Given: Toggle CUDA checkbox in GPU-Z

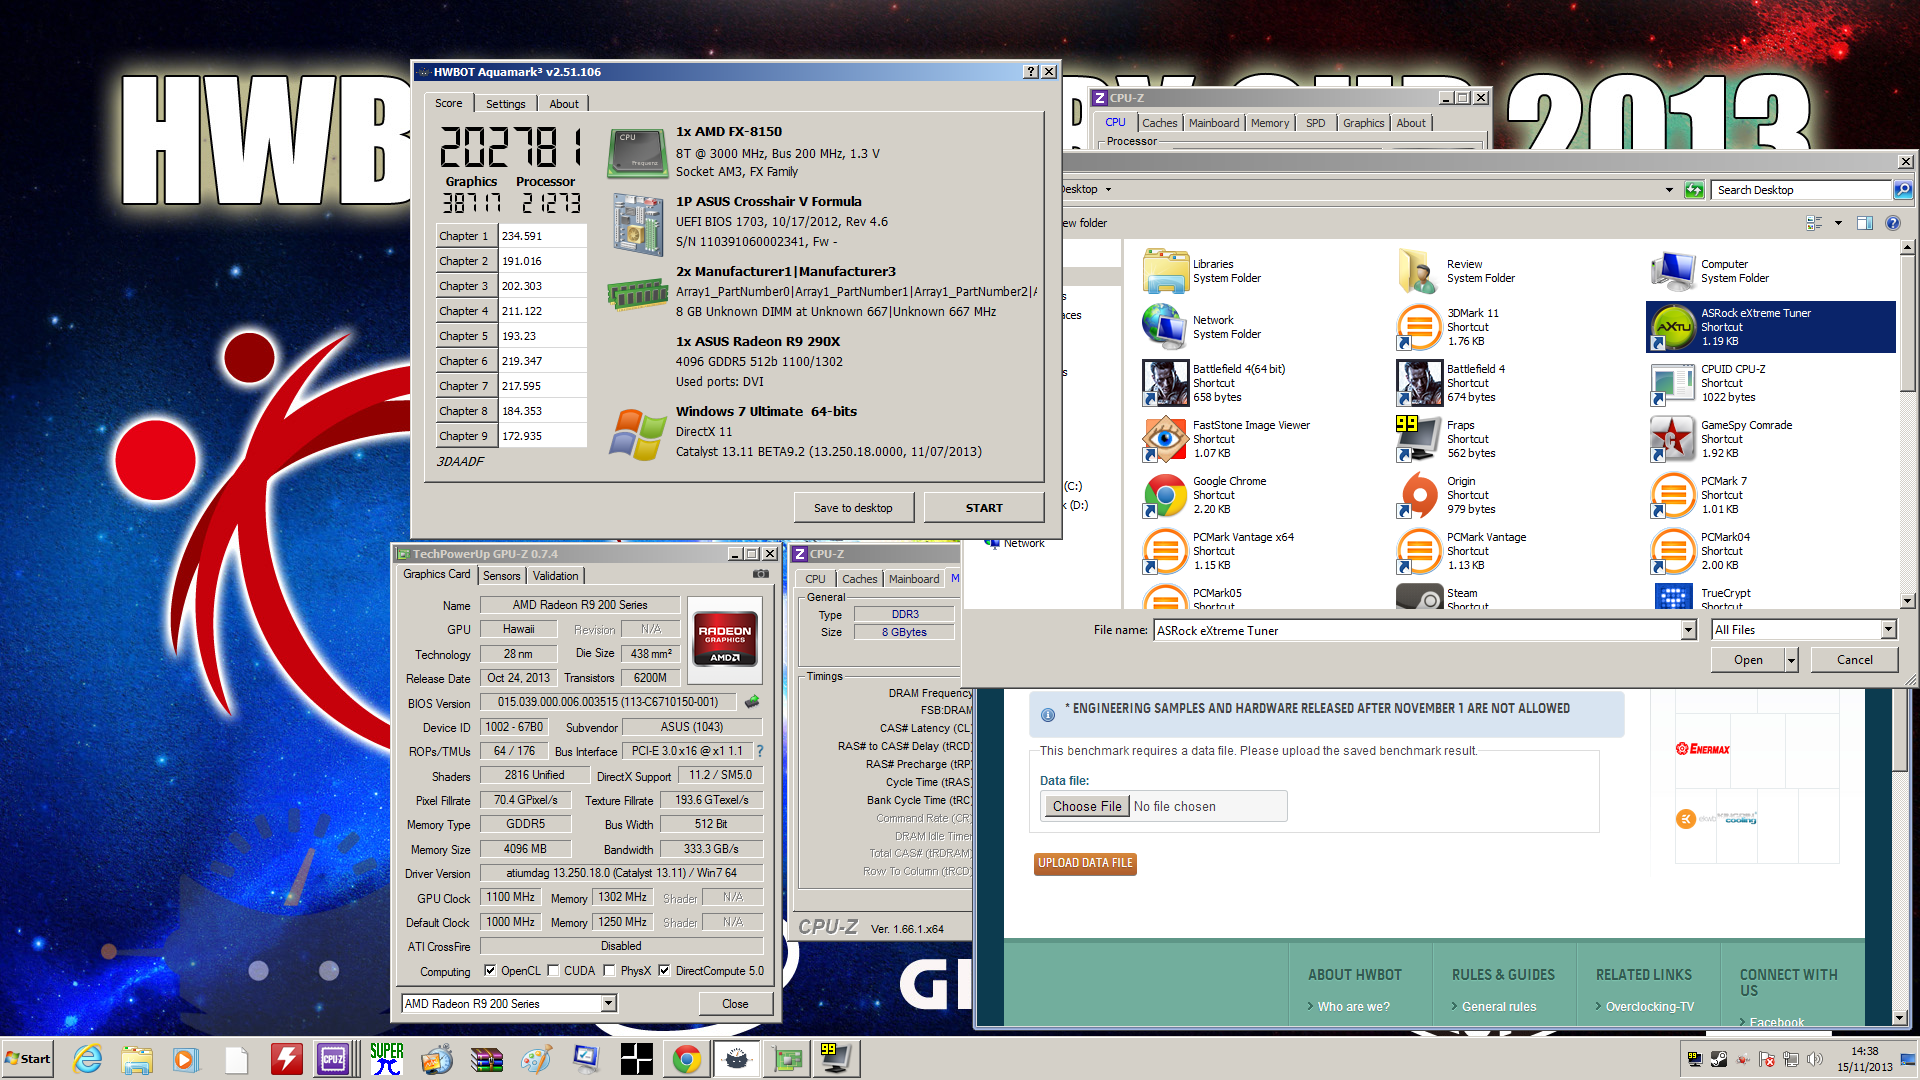Looking at the screenshot, I should [553, 970].
